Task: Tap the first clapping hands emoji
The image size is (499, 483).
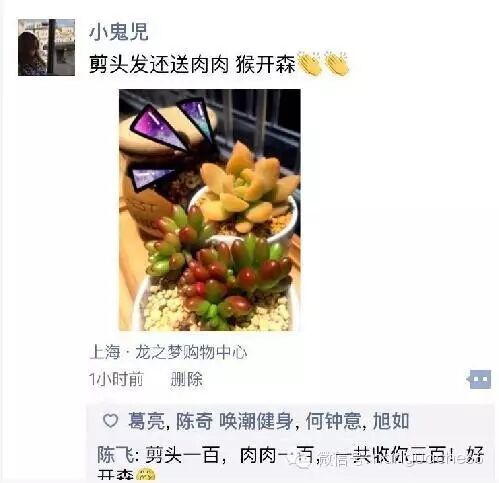Action: click(309, 63)
